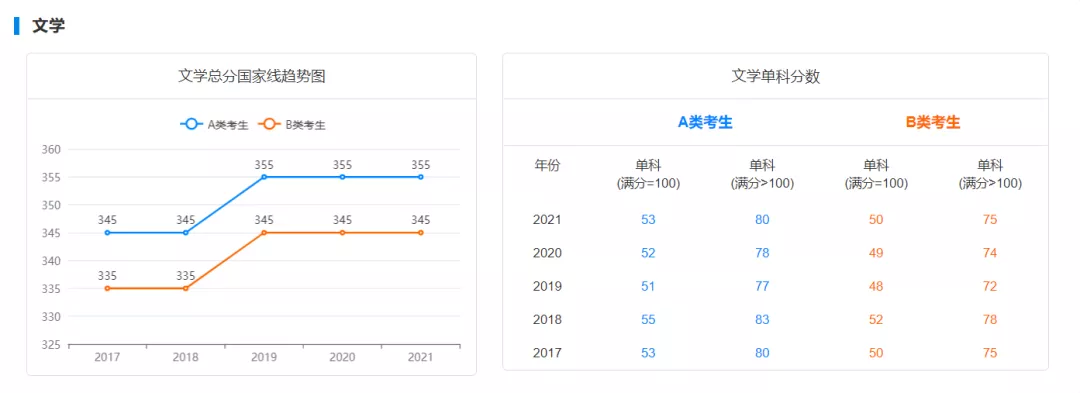Click the 2017 label on chart x-axis
Screen dimensions: 1080x393
click(107, 357)
